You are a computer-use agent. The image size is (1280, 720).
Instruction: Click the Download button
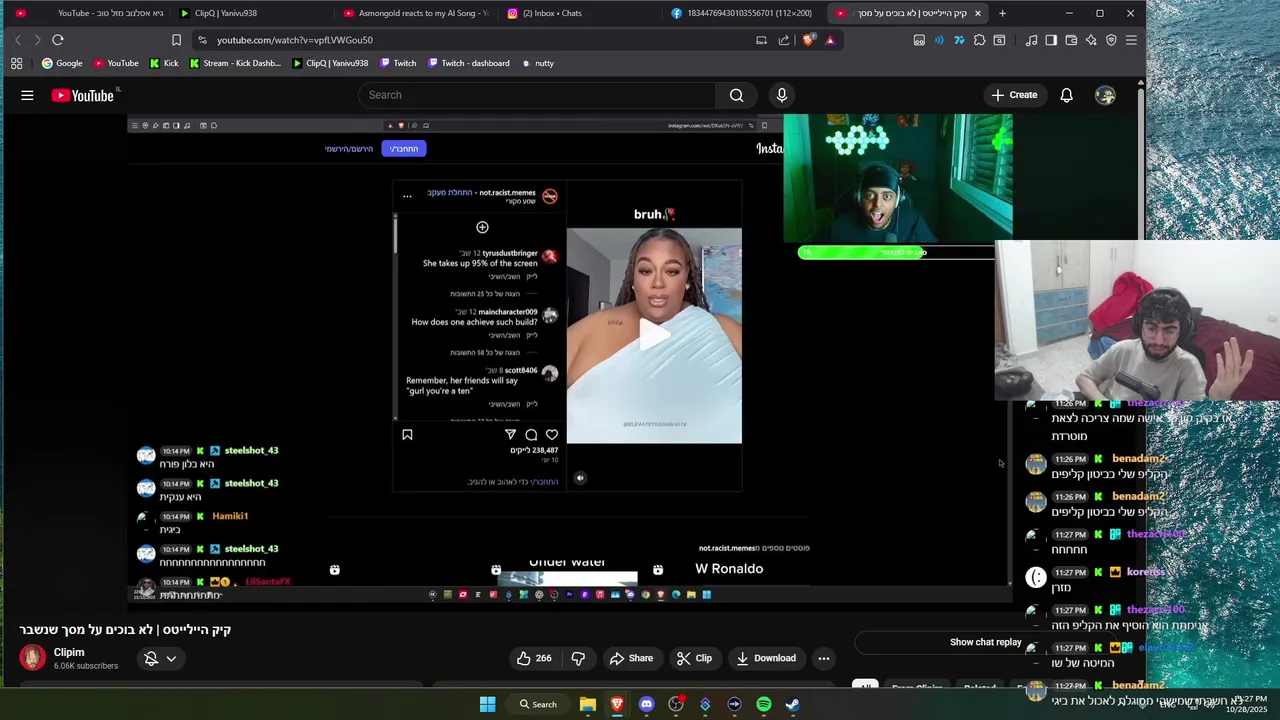[766, 658]
